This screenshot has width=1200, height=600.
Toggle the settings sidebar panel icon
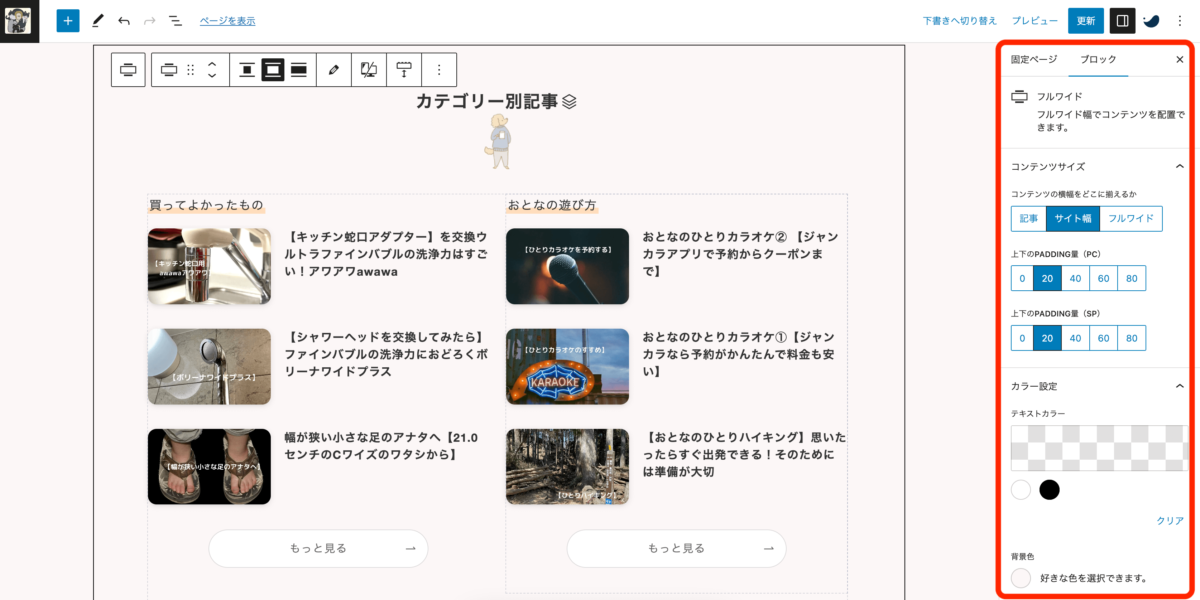coord(1122,20)
